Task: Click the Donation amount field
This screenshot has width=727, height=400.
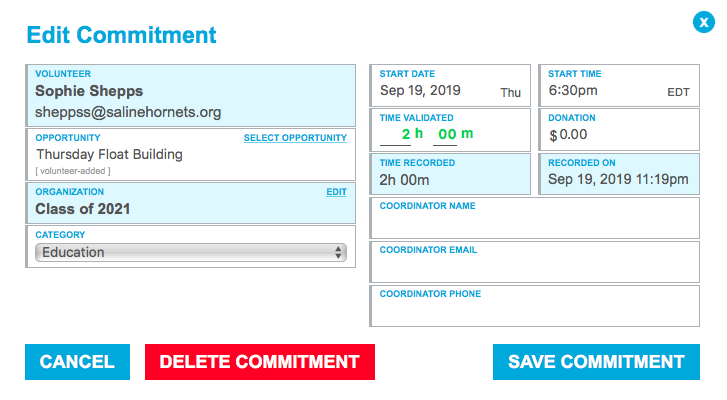Action: [625, 135]
